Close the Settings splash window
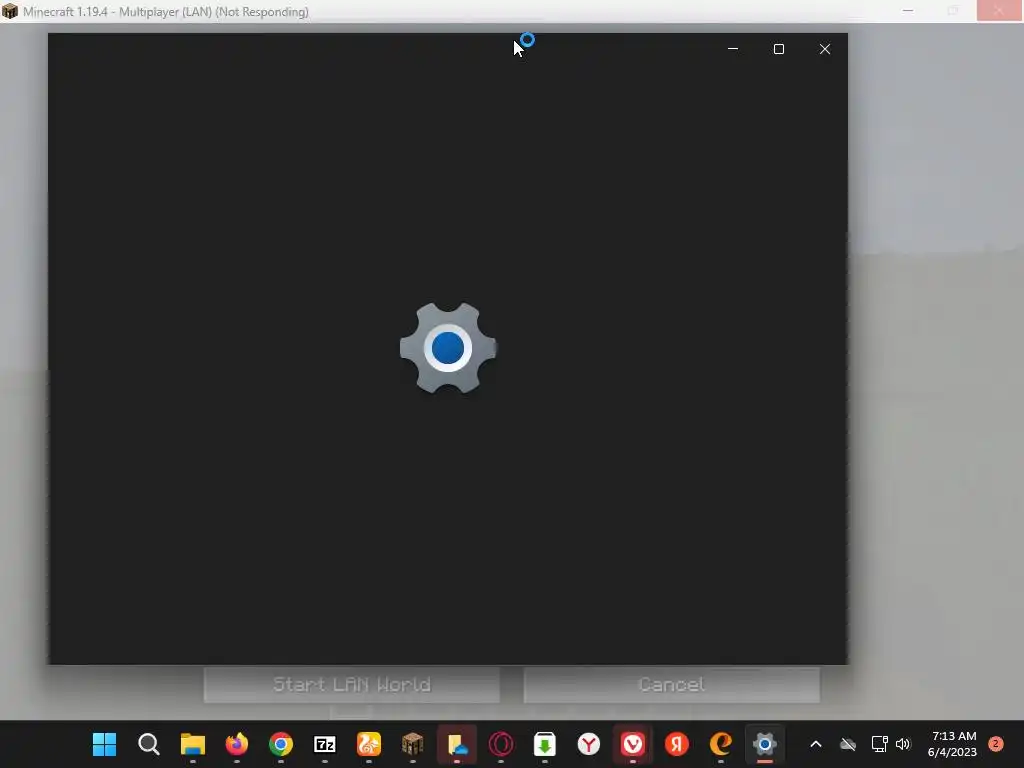Viewport: 1024px width, 768px height. click(825, 49)
